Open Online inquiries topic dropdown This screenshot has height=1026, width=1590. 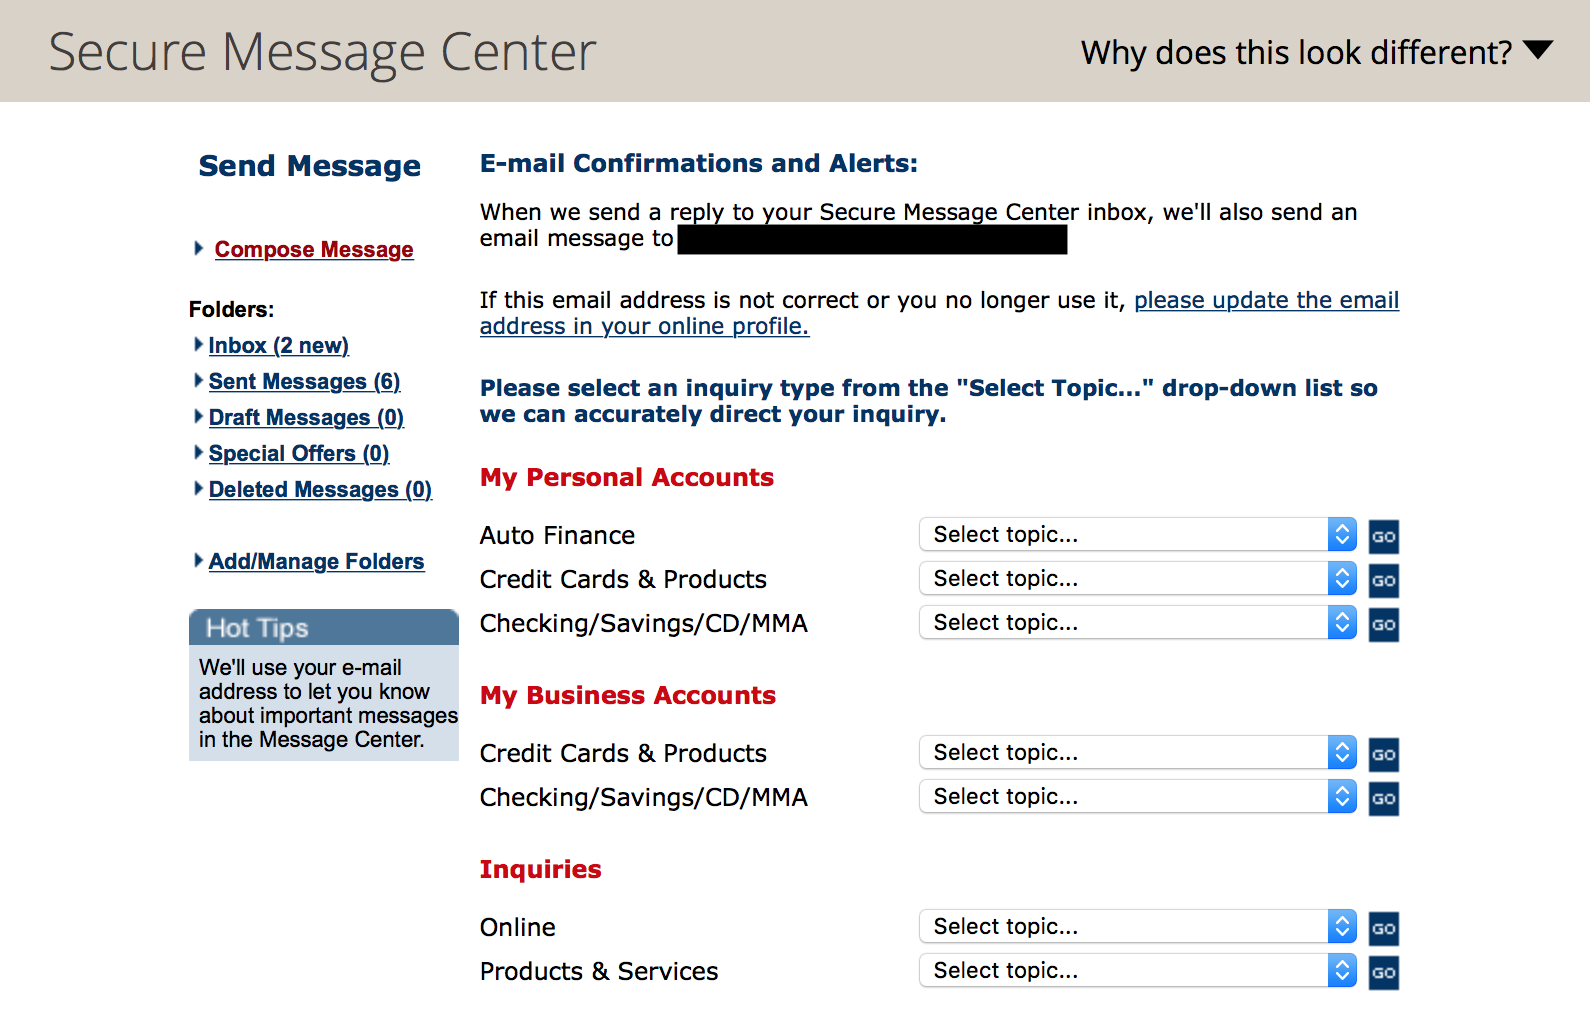pyautogui.click(x=1137, y=927)
